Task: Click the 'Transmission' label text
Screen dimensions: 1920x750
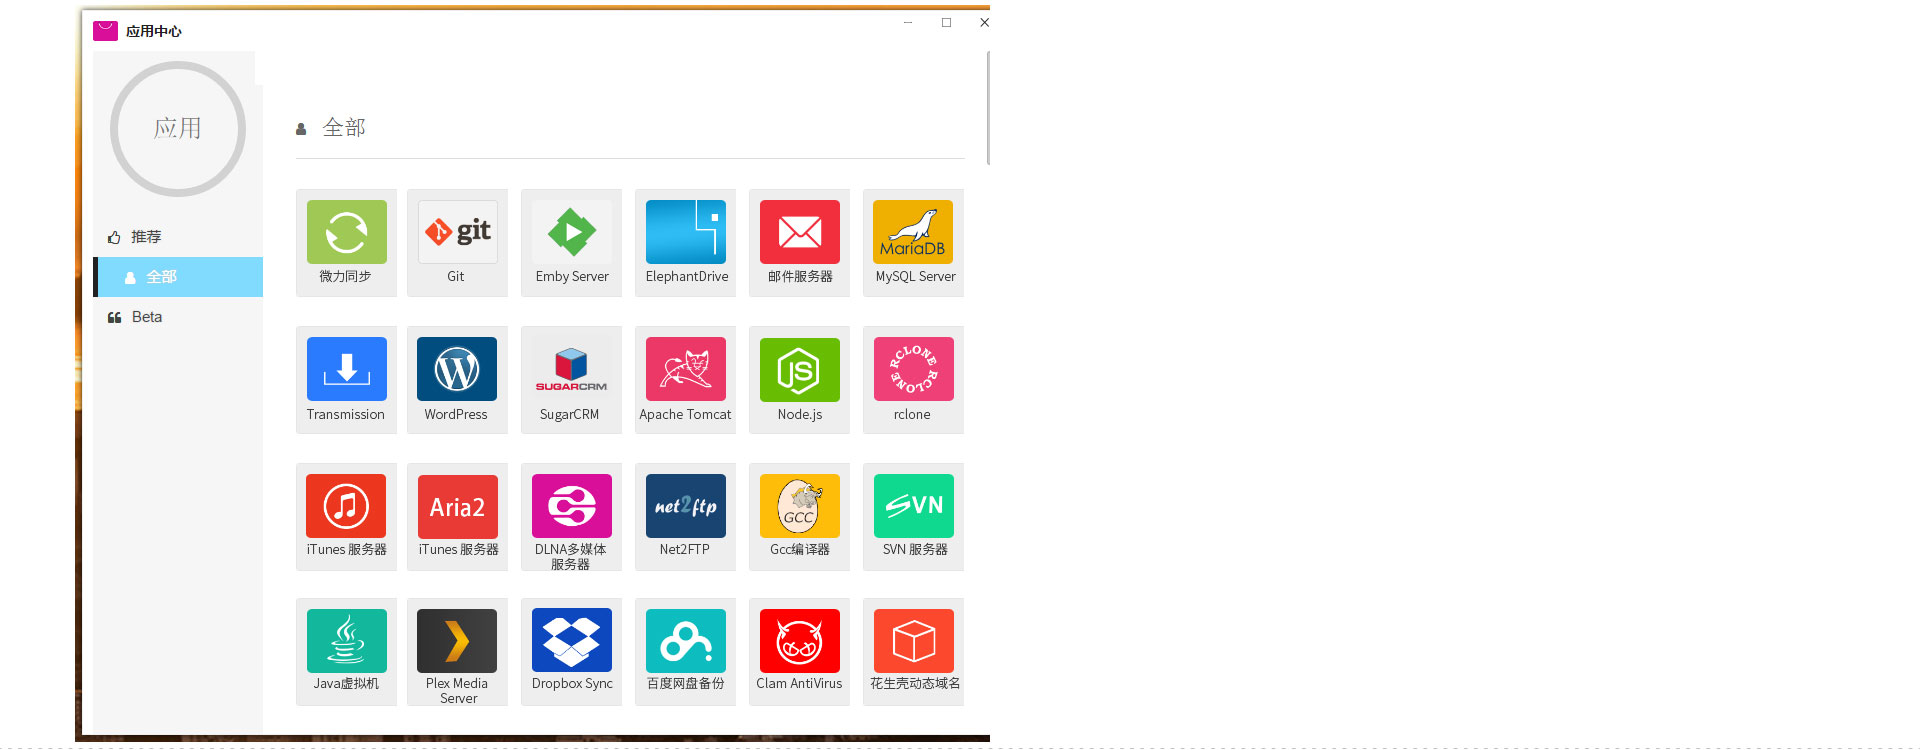Action: (346, 414)
